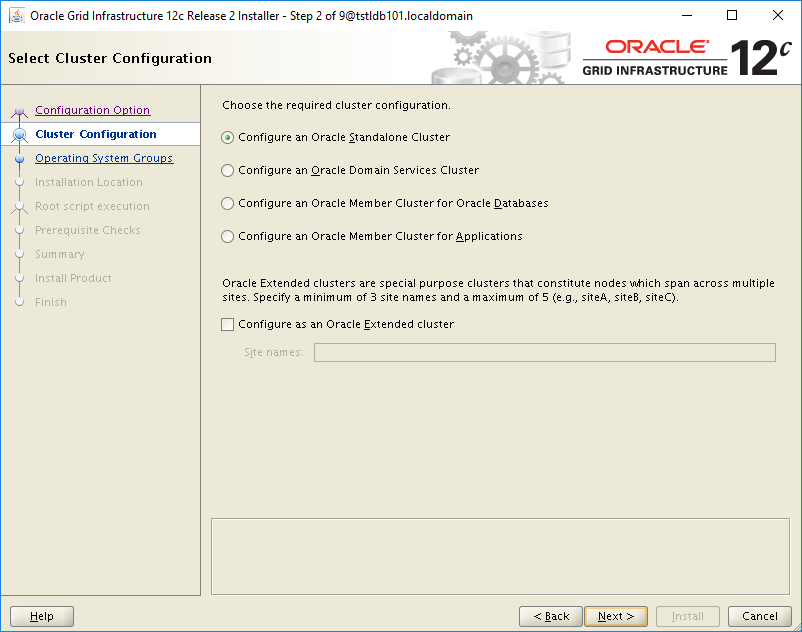Click the Operating System Groups step icon
The width and height of the screenshot is (802, 632).
tap(21, 158)
